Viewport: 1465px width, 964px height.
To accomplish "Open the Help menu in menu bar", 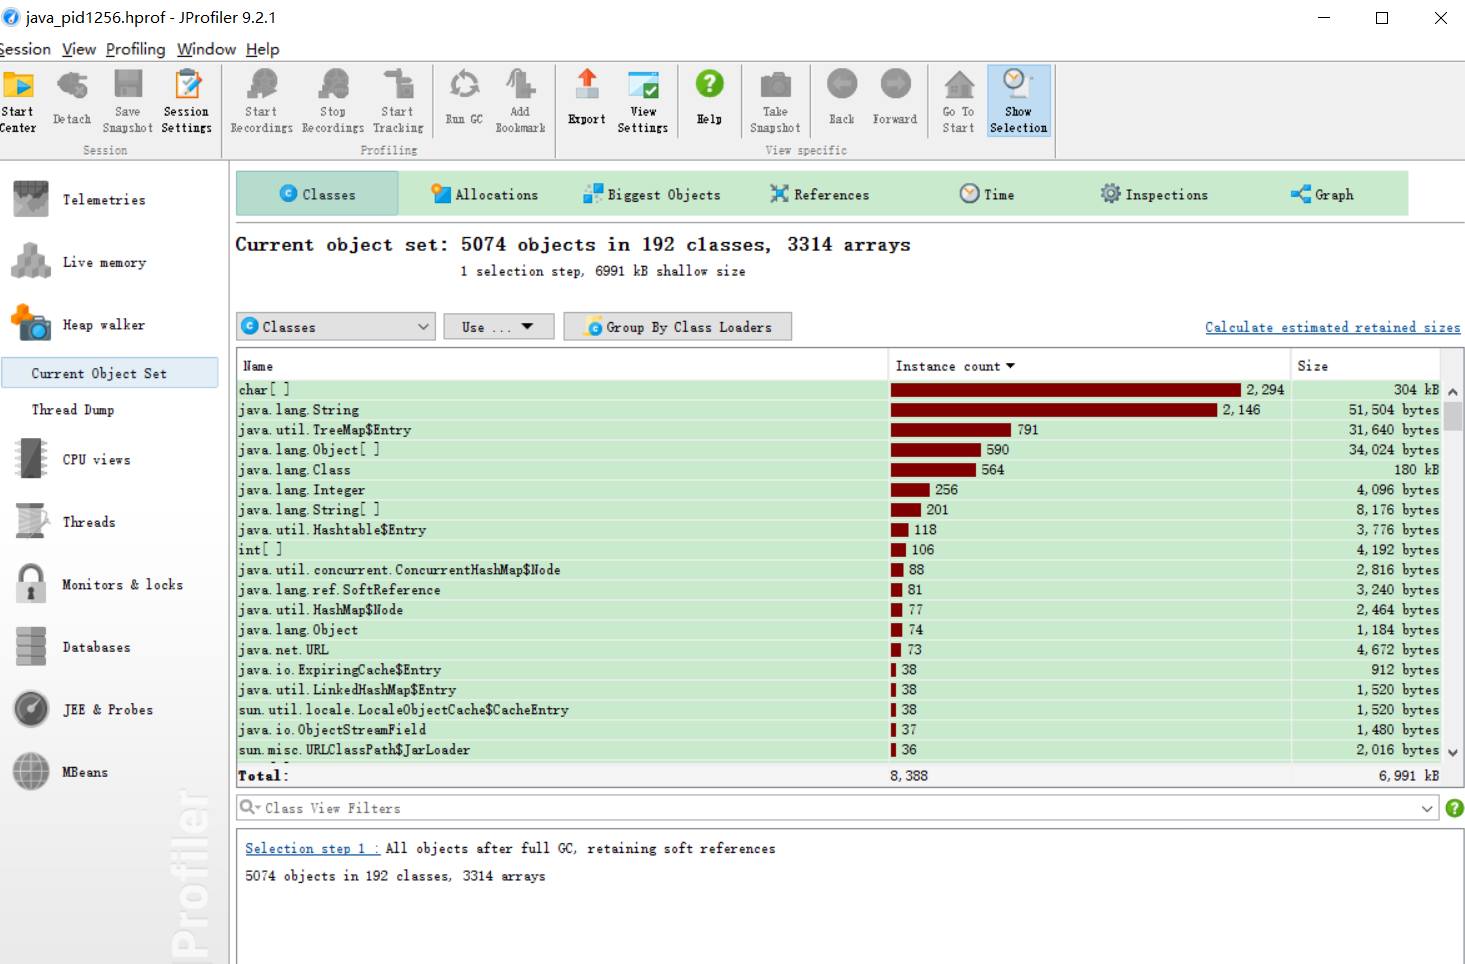I will 263,49.
